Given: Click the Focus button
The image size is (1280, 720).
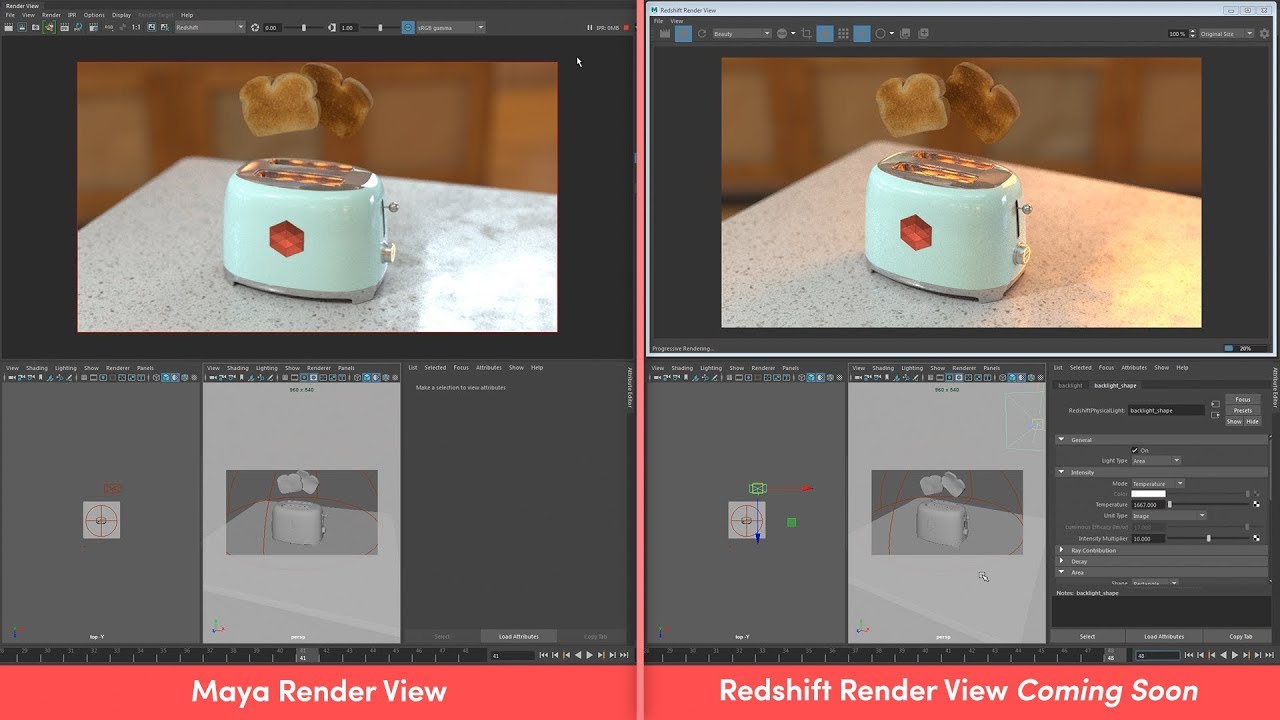Looking at the screenshot, I should tap(1243, 399).
